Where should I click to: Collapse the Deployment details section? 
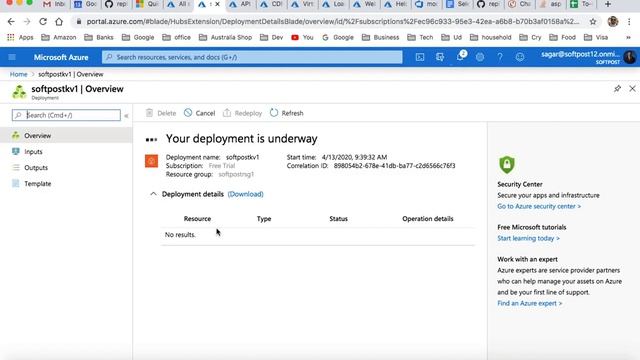pos(153,194)
